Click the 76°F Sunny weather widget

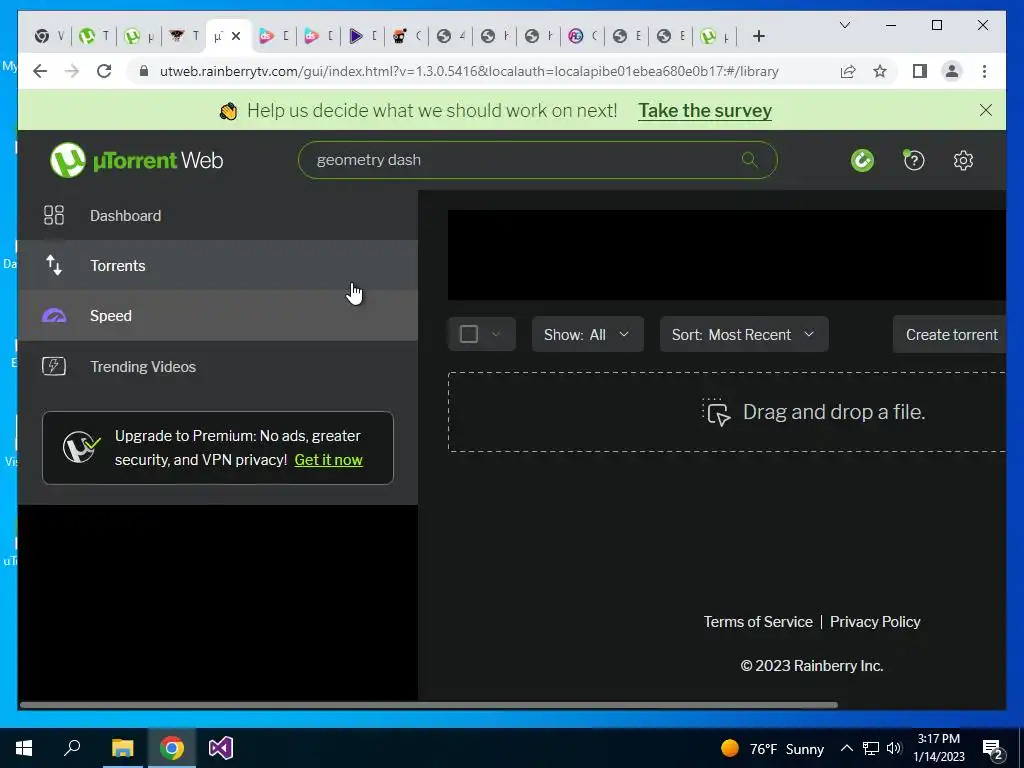pos(772,748)
